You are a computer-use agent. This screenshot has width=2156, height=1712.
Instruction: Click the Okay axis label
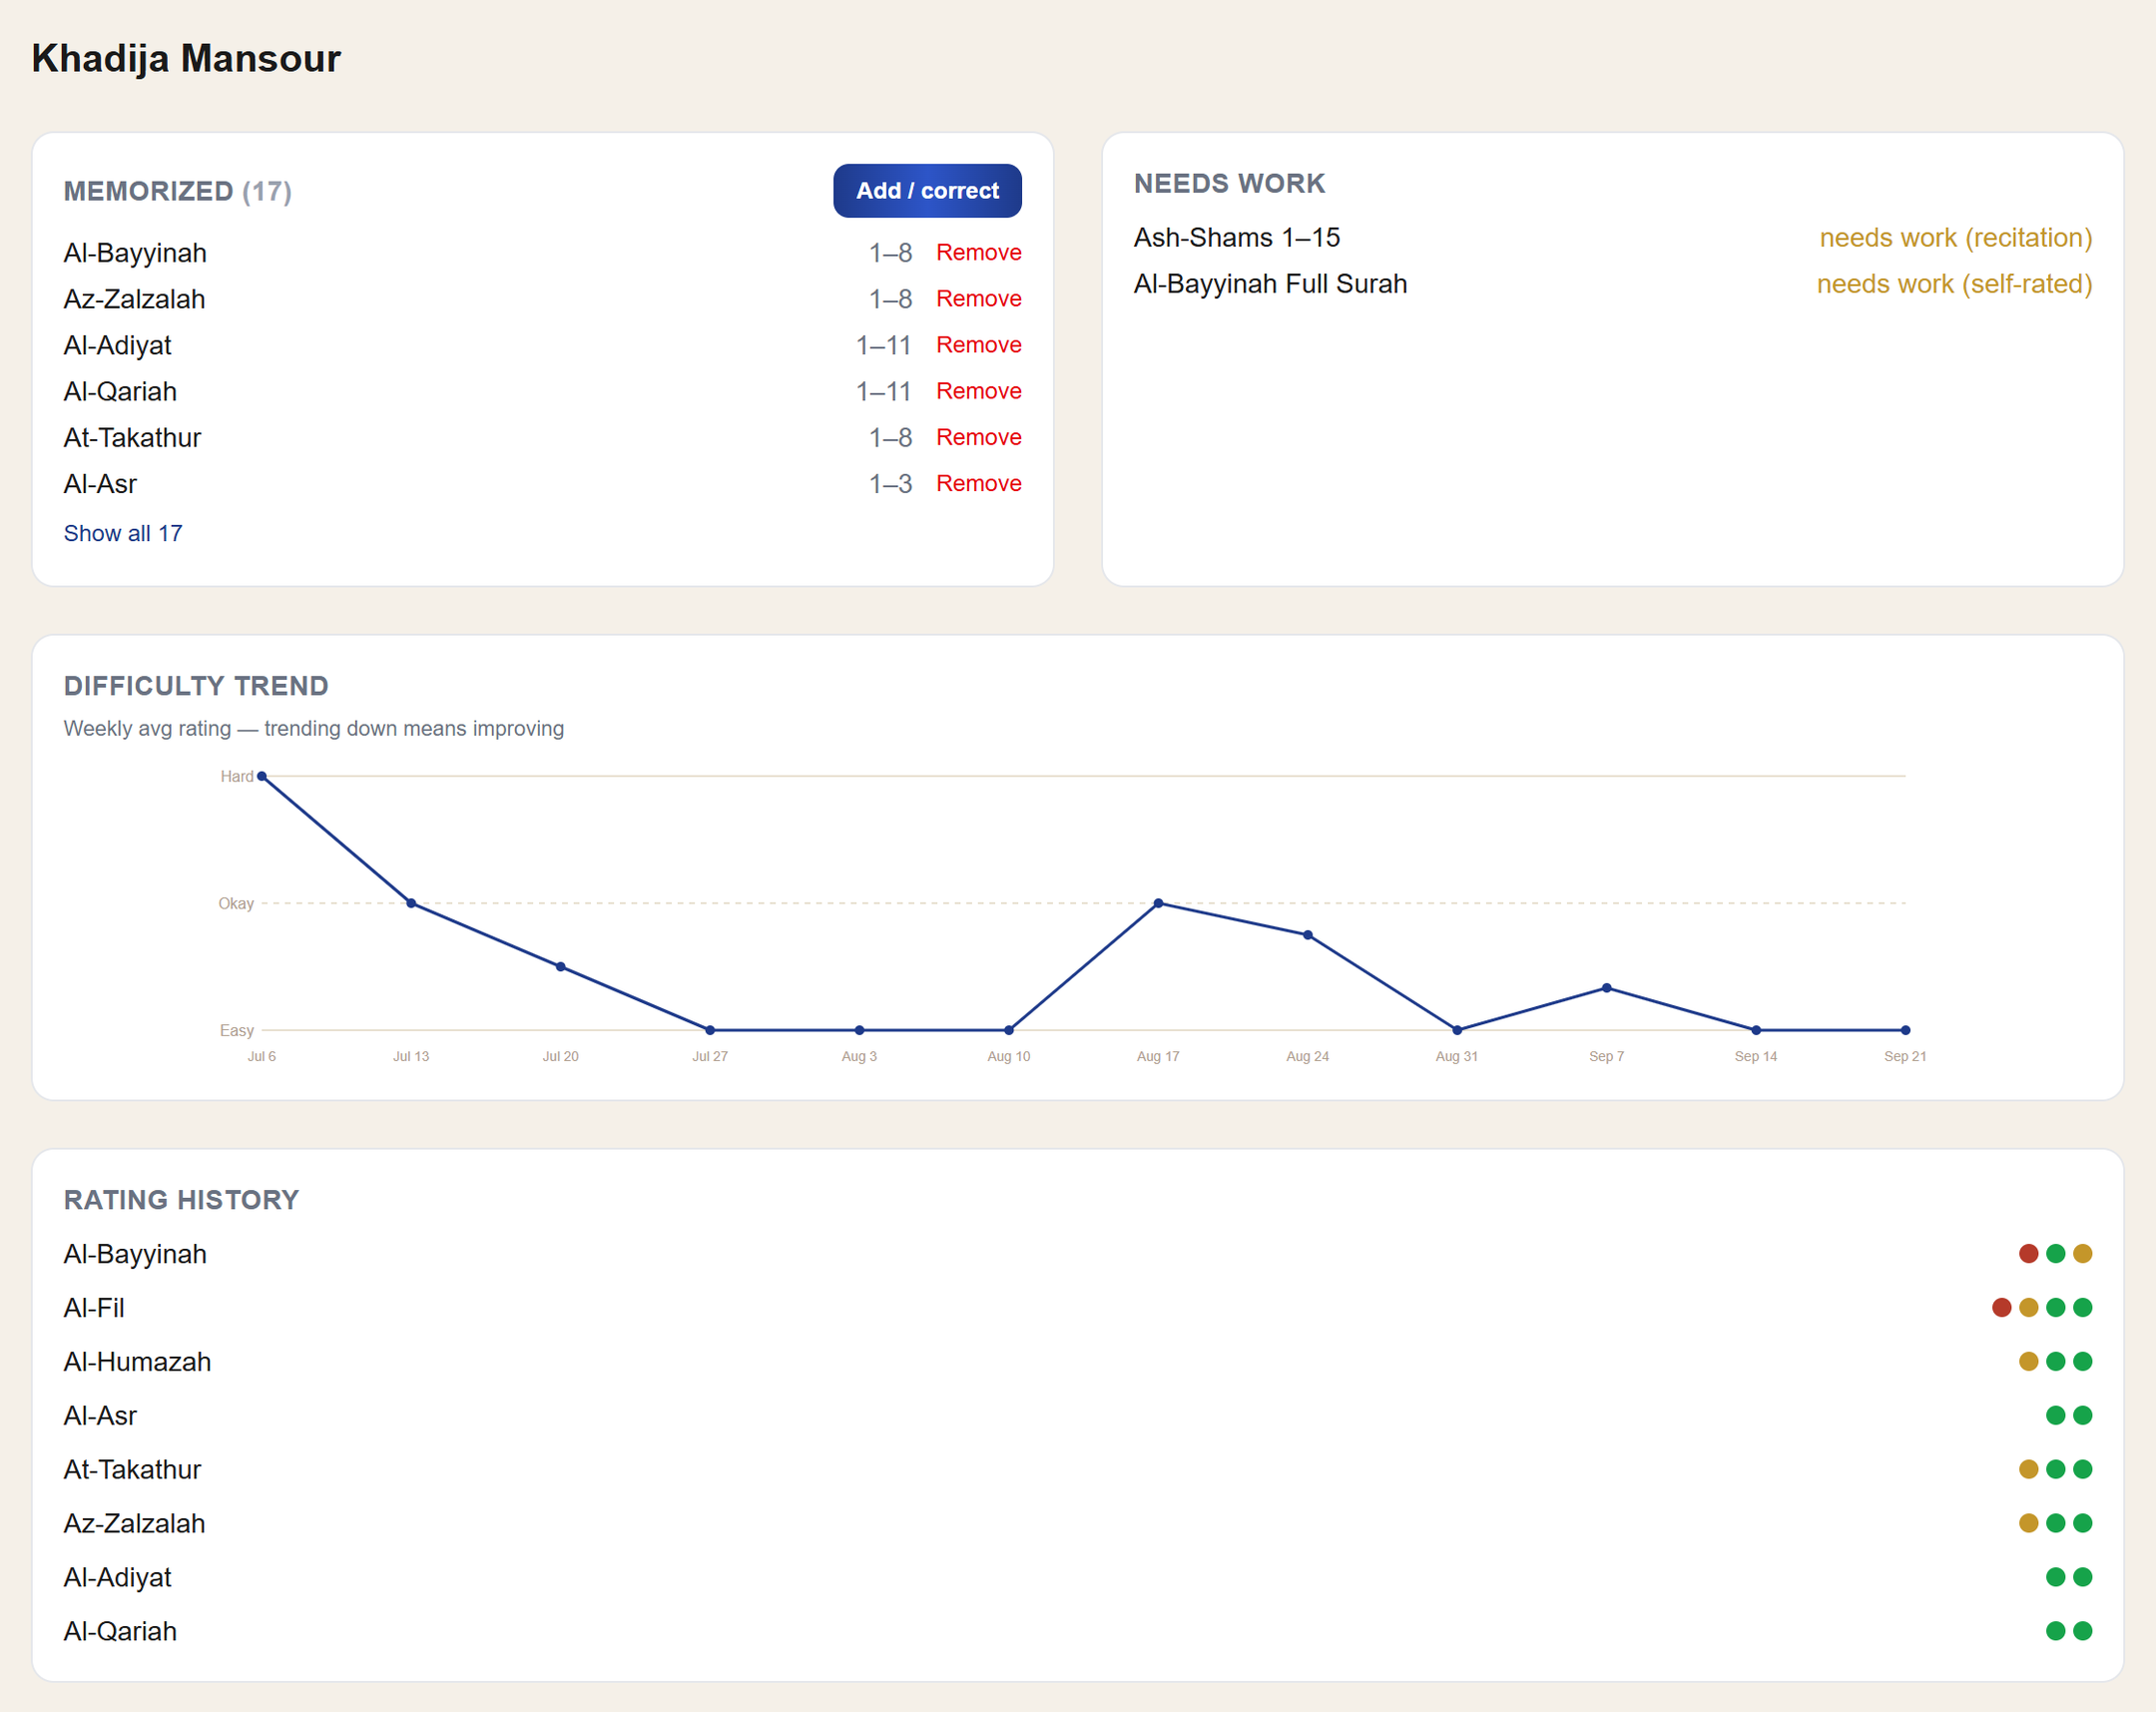coord(236,903)
